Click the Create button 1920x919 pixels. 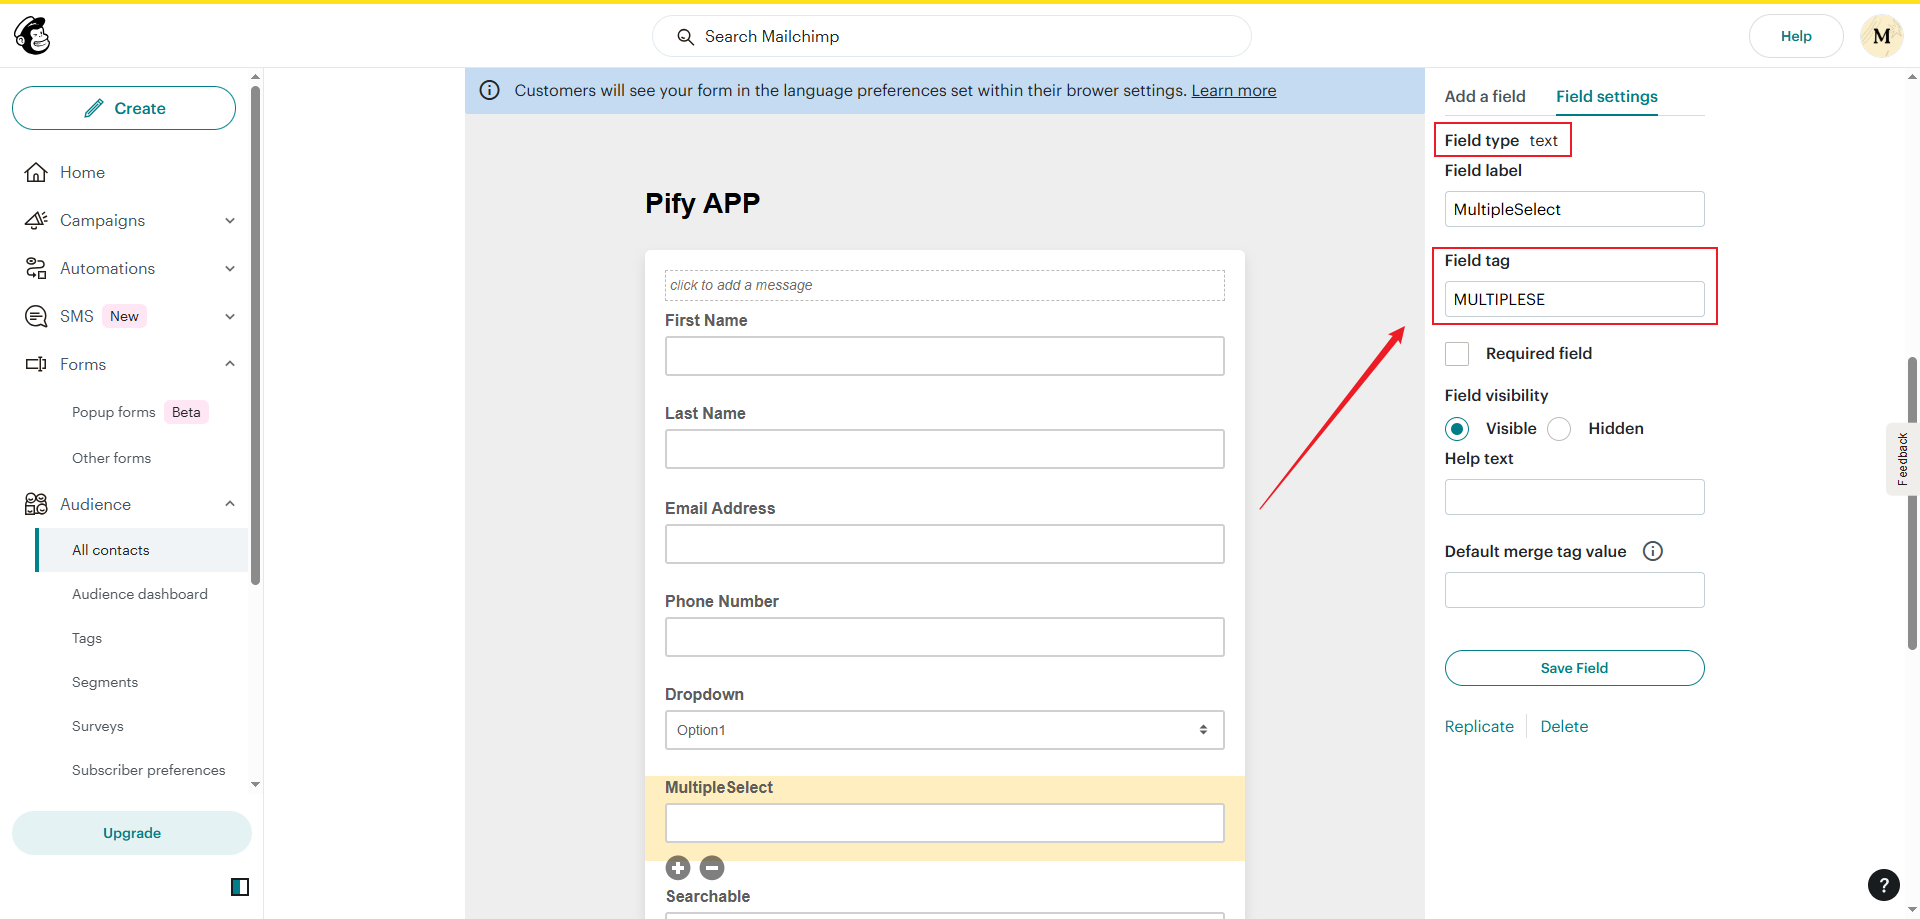pos(124,108)
